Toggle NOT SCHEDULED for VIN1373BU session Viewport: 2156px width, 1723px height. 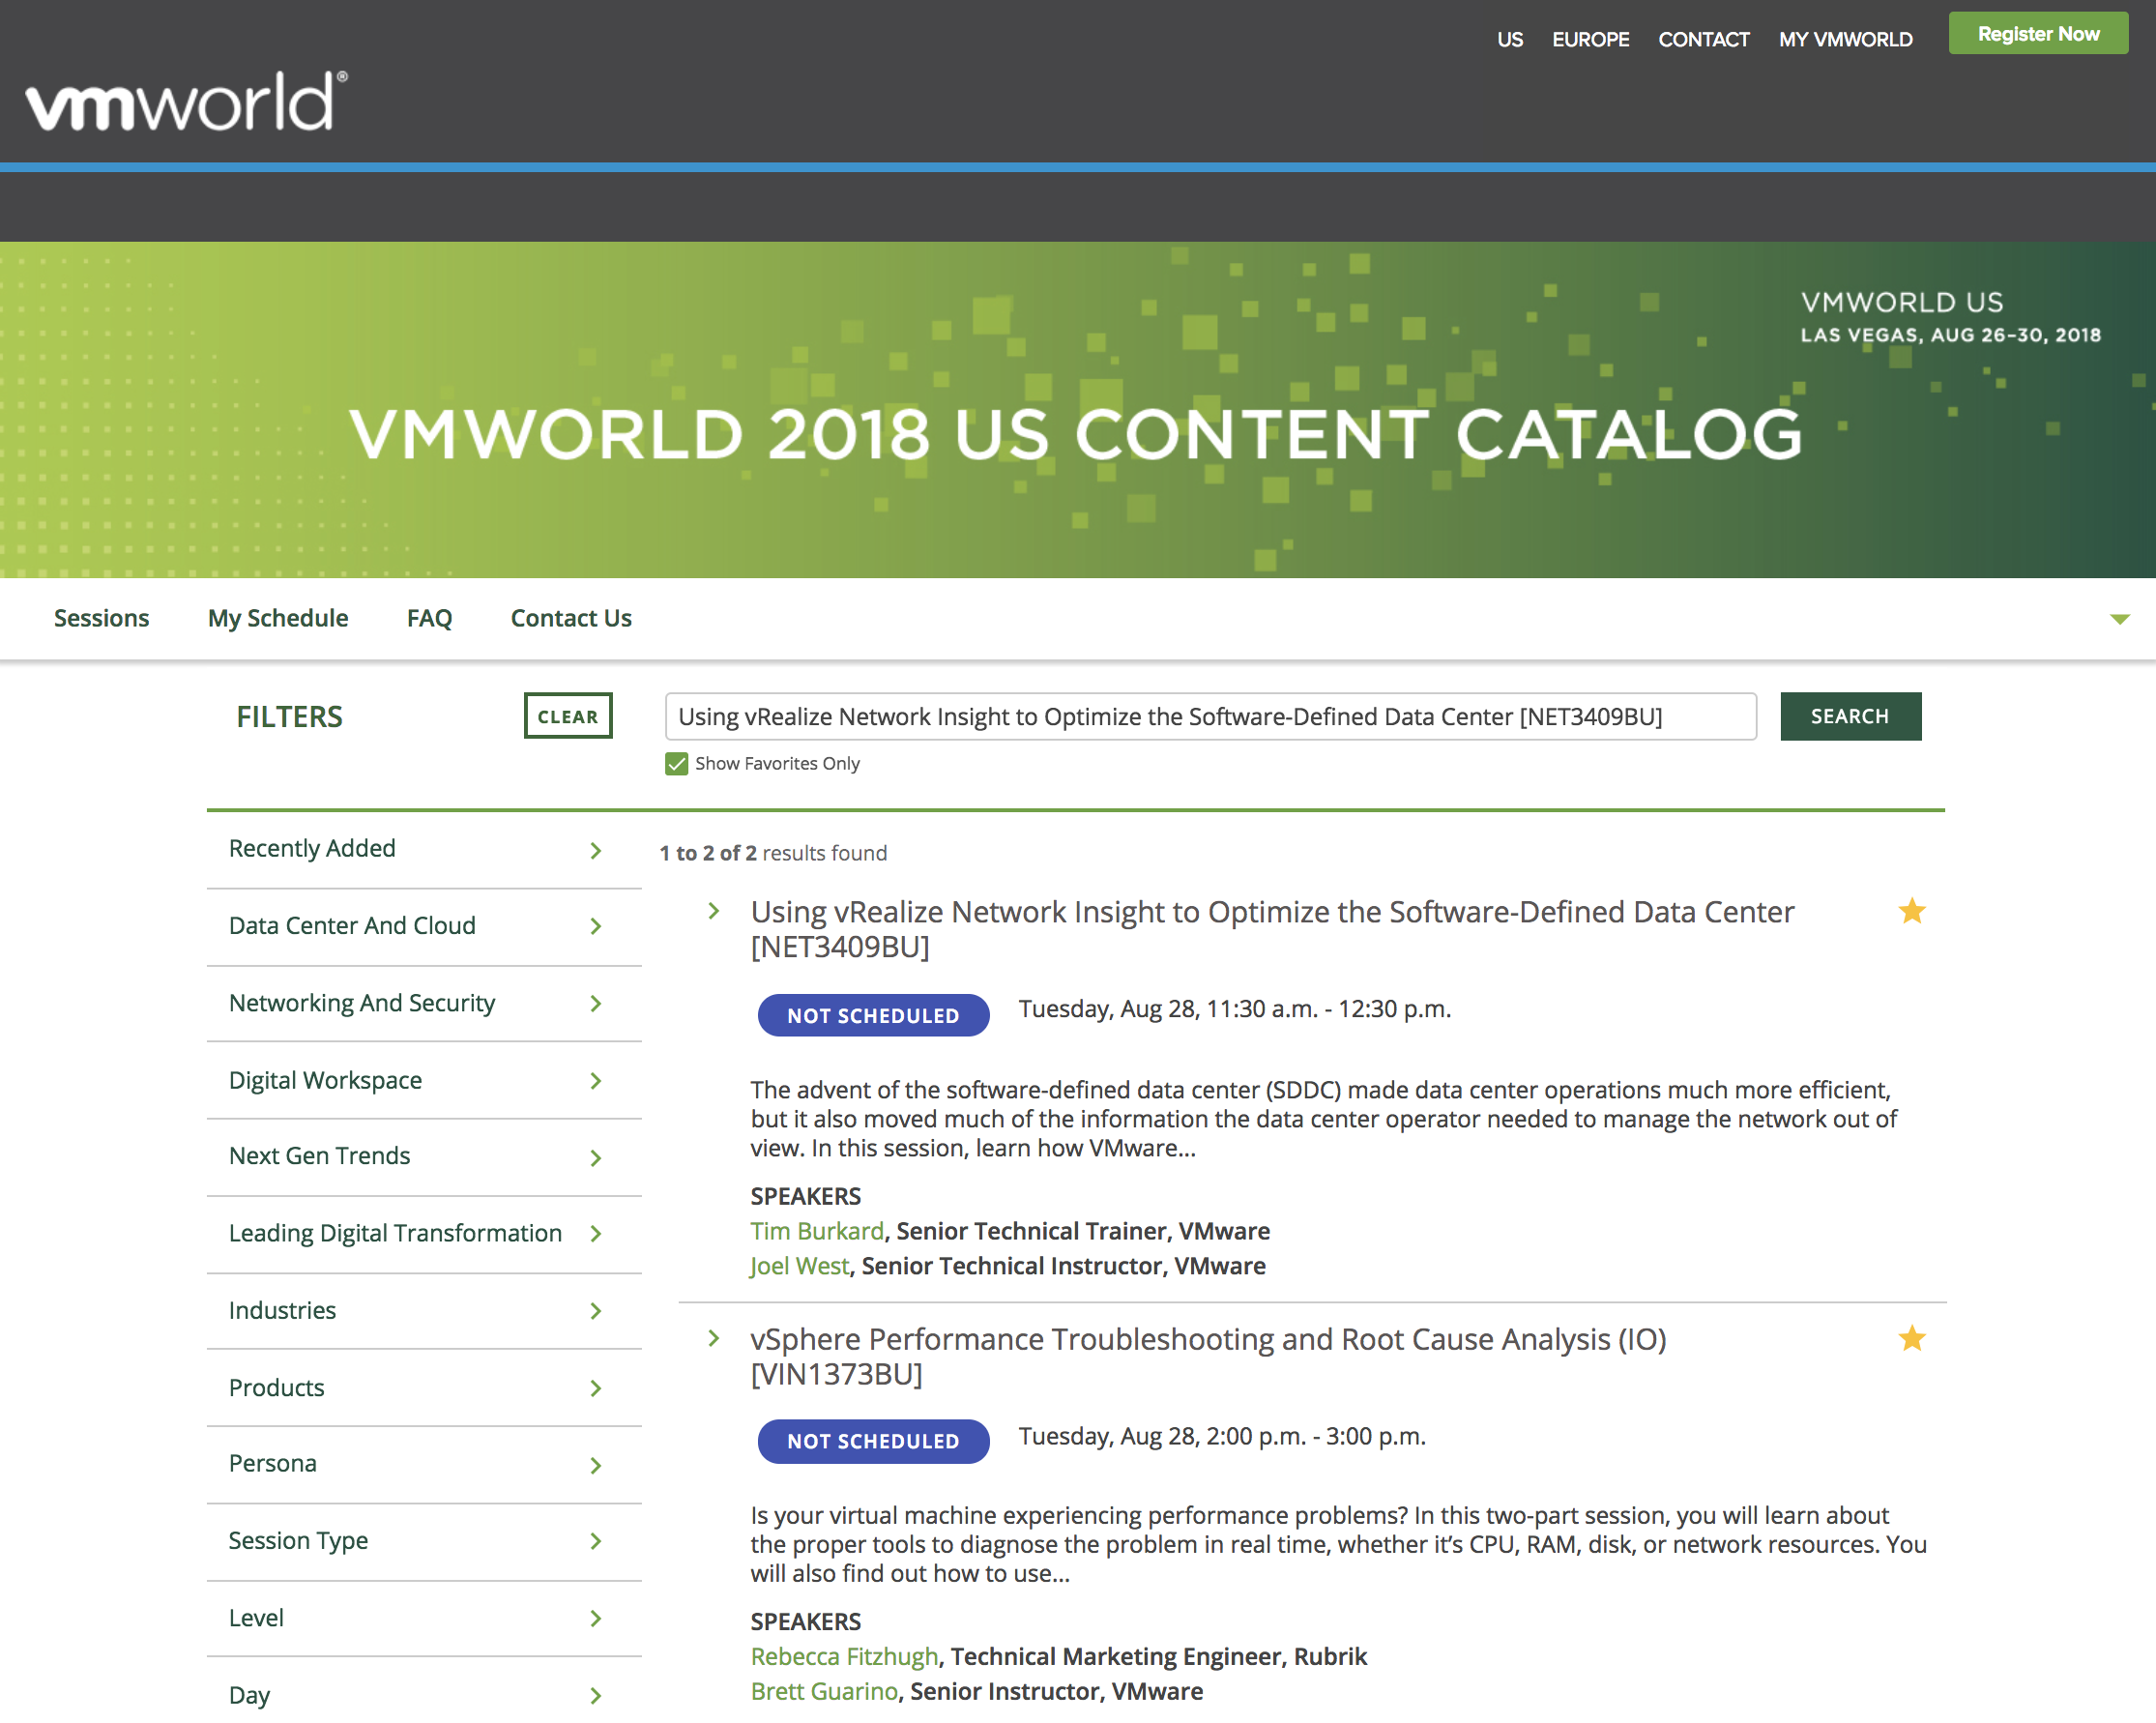coord(872,1441)
